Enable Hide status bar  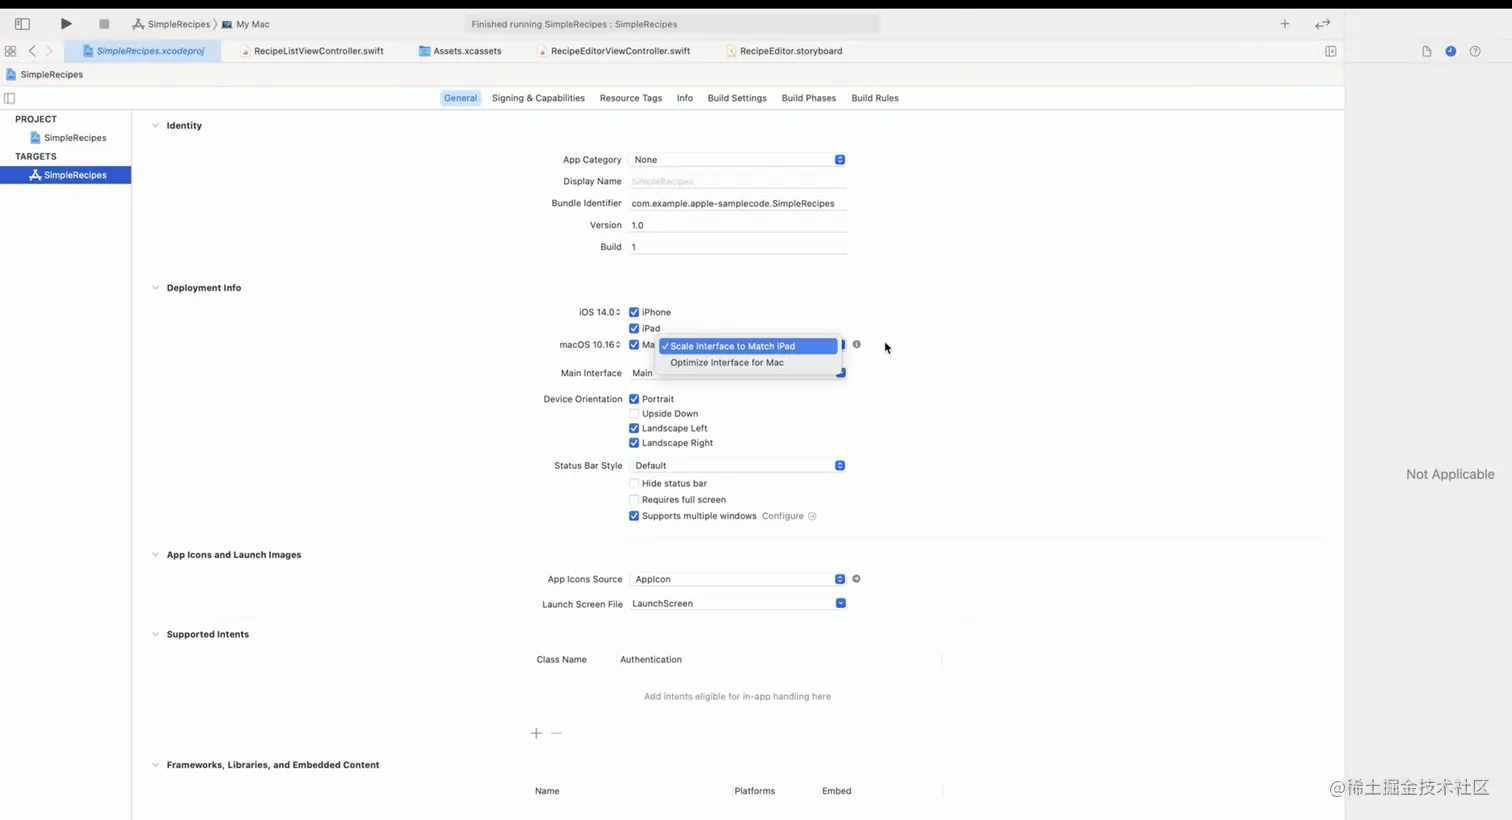634,484
